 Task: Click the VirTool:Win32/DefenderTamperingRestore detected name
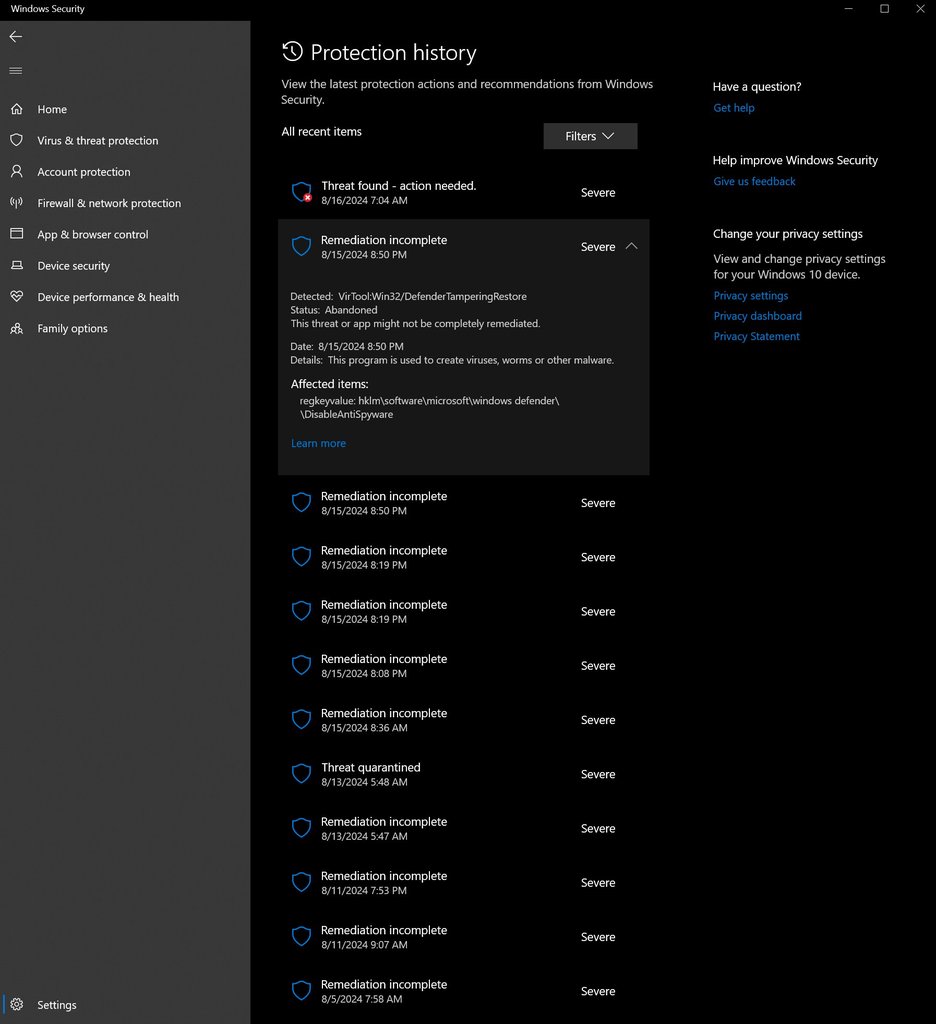coord(432,296)
